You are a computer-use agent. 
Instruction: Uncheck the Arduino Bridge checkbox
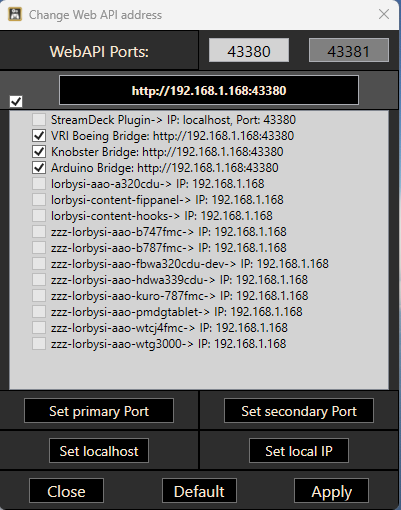[x=39, y=168]
